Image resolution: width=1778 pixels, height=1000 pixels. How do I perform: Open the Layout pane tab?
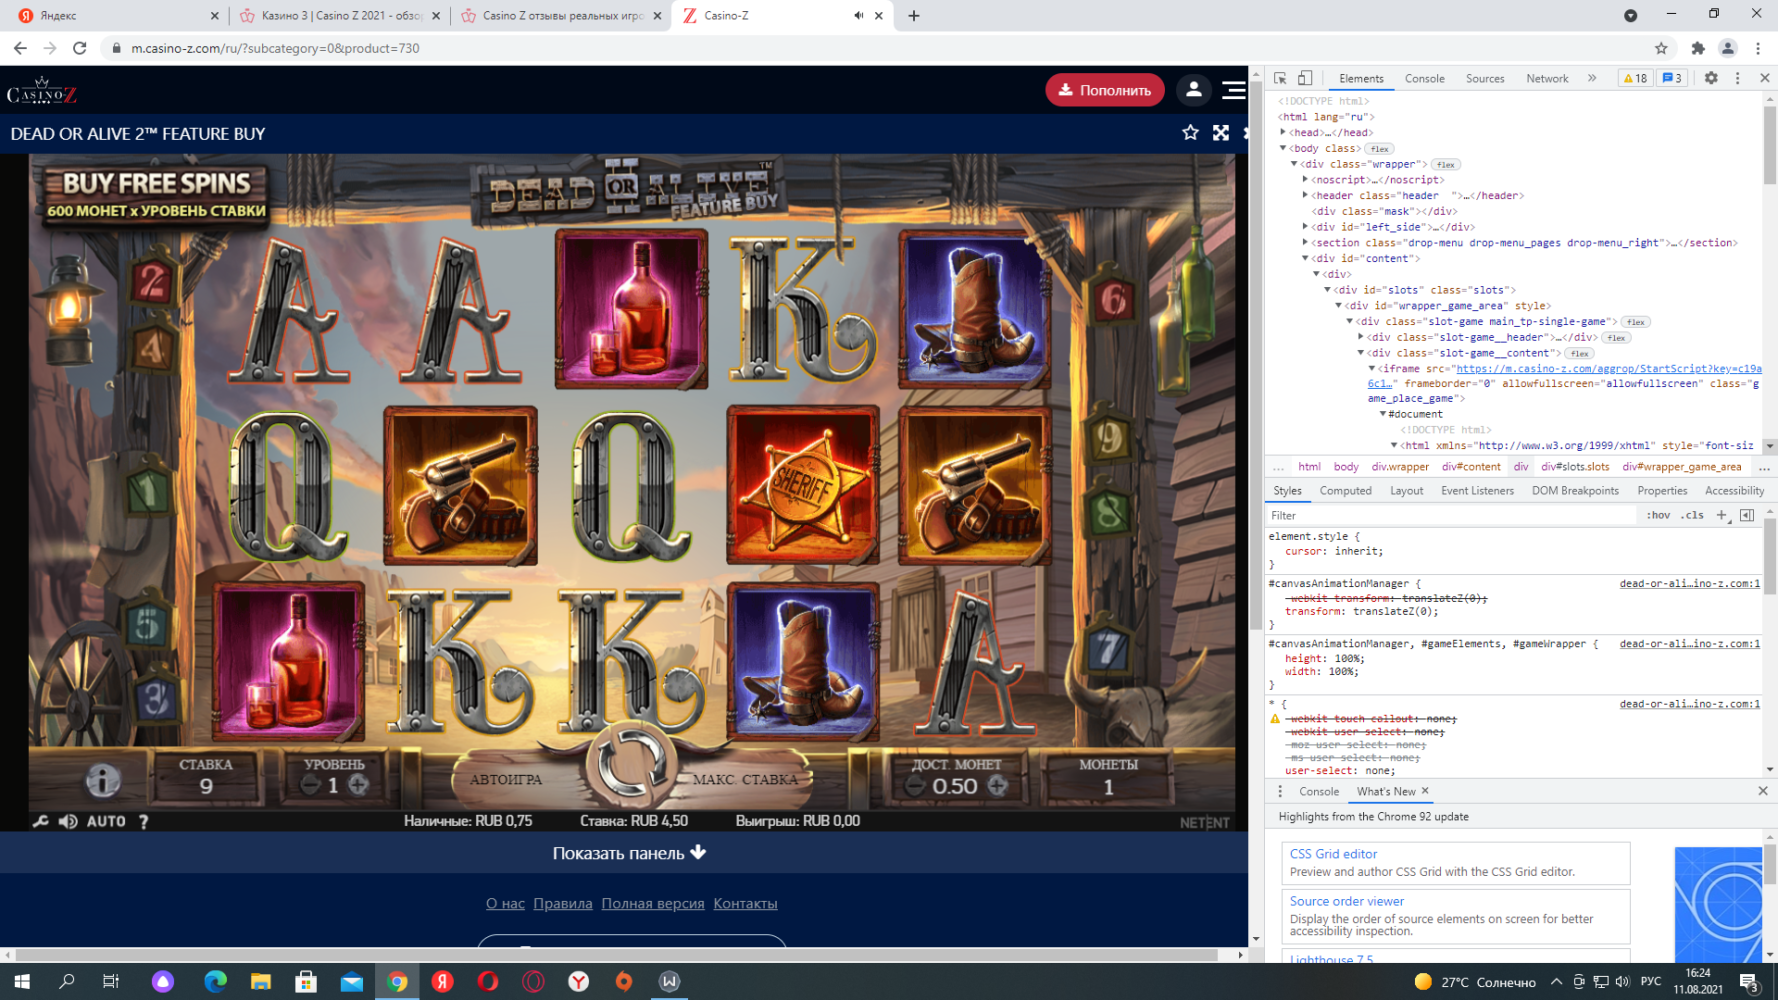point(1406,491)
